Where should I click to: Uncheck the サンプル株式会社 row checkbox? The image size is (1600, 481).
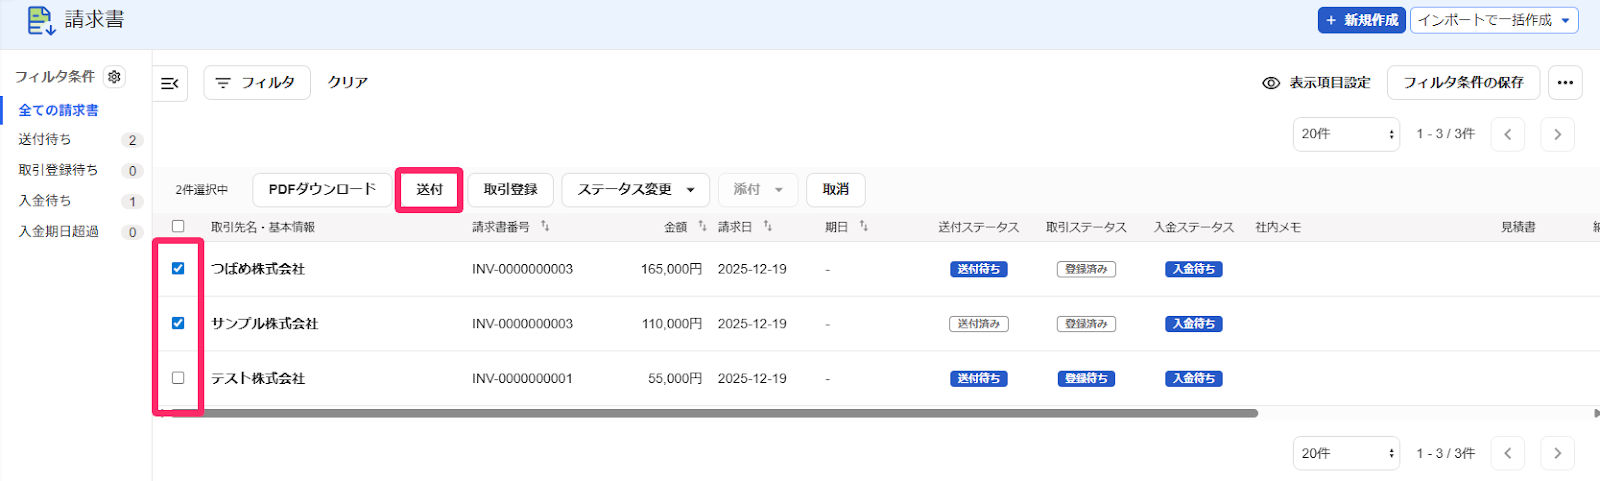click(x=178, y=323)
